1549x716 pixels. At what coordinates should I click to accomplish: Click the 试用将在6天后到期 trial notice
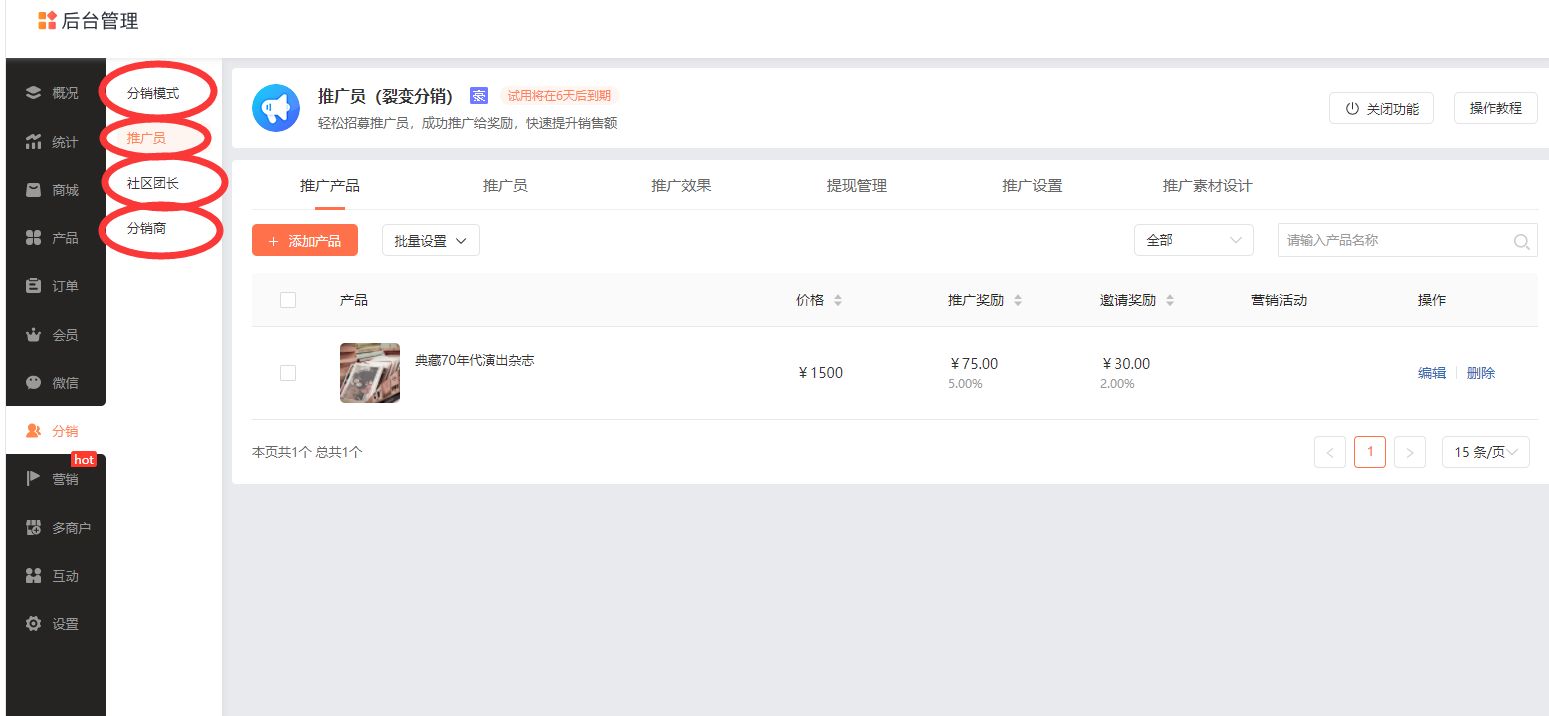click(559, 96)
